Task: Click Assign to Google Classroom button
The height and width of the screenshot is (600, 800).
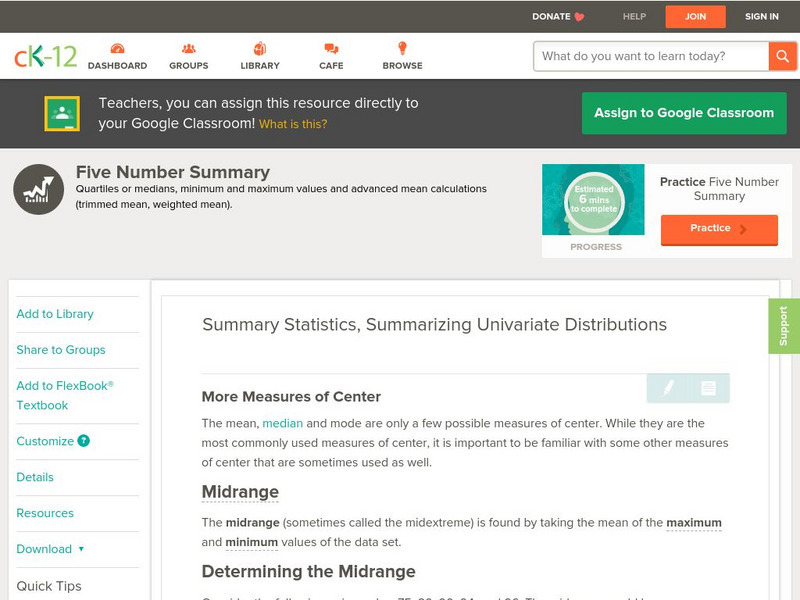Action: point(684,113)
